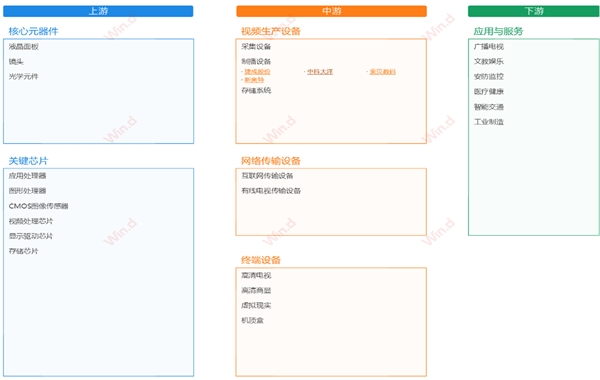Select the 视频处理芯片 entry
The height and width of the screenshot is (380, 600).
(x=31, y=221)
